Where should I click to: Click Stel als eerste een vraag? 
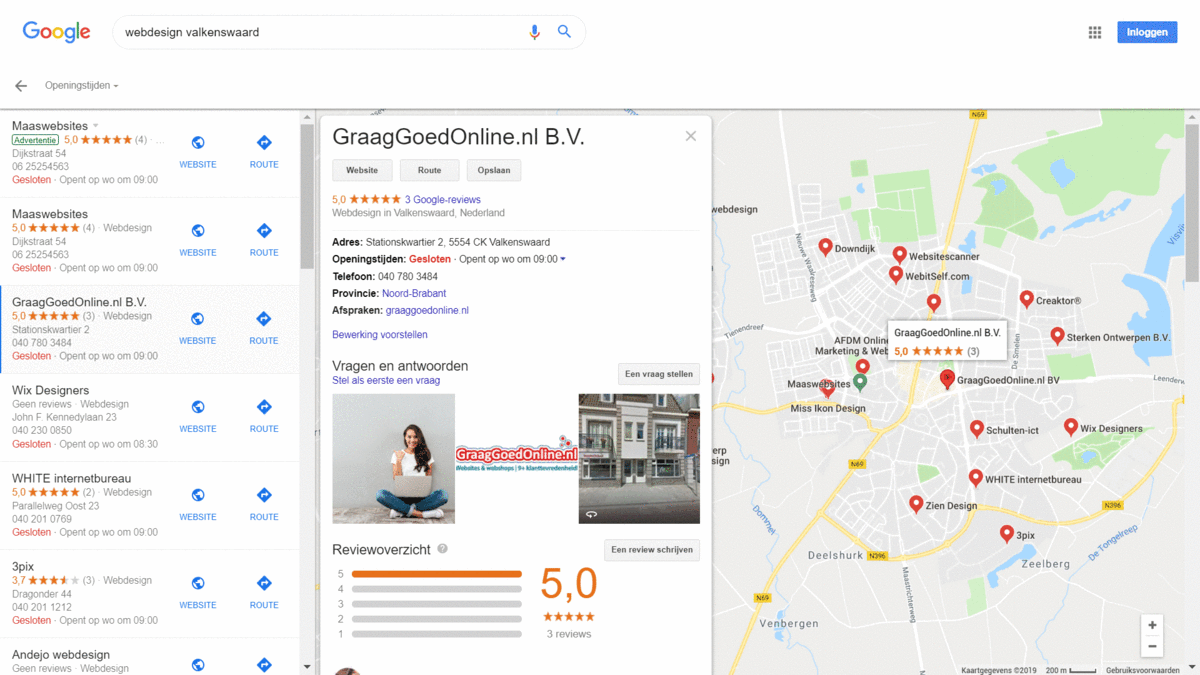point(386,381)
